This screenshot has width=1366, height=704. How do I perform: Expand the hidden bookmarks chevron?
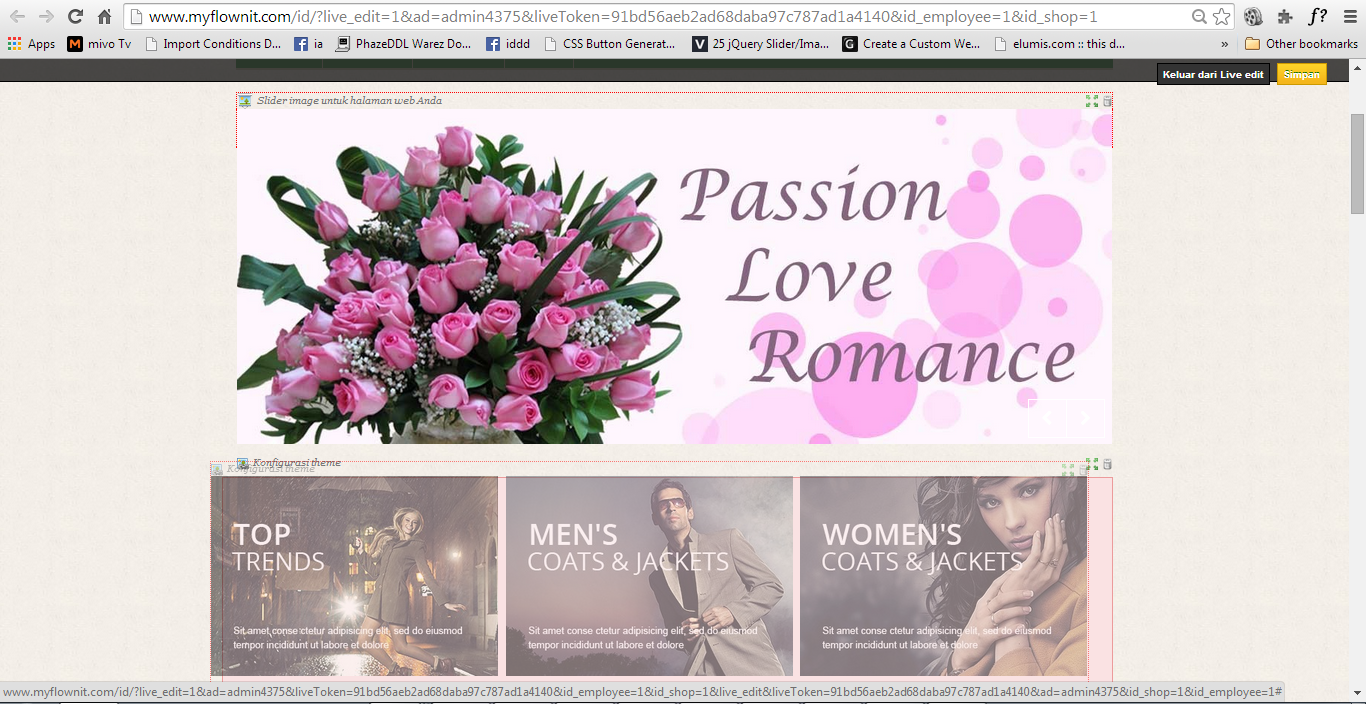point(1225,44)
